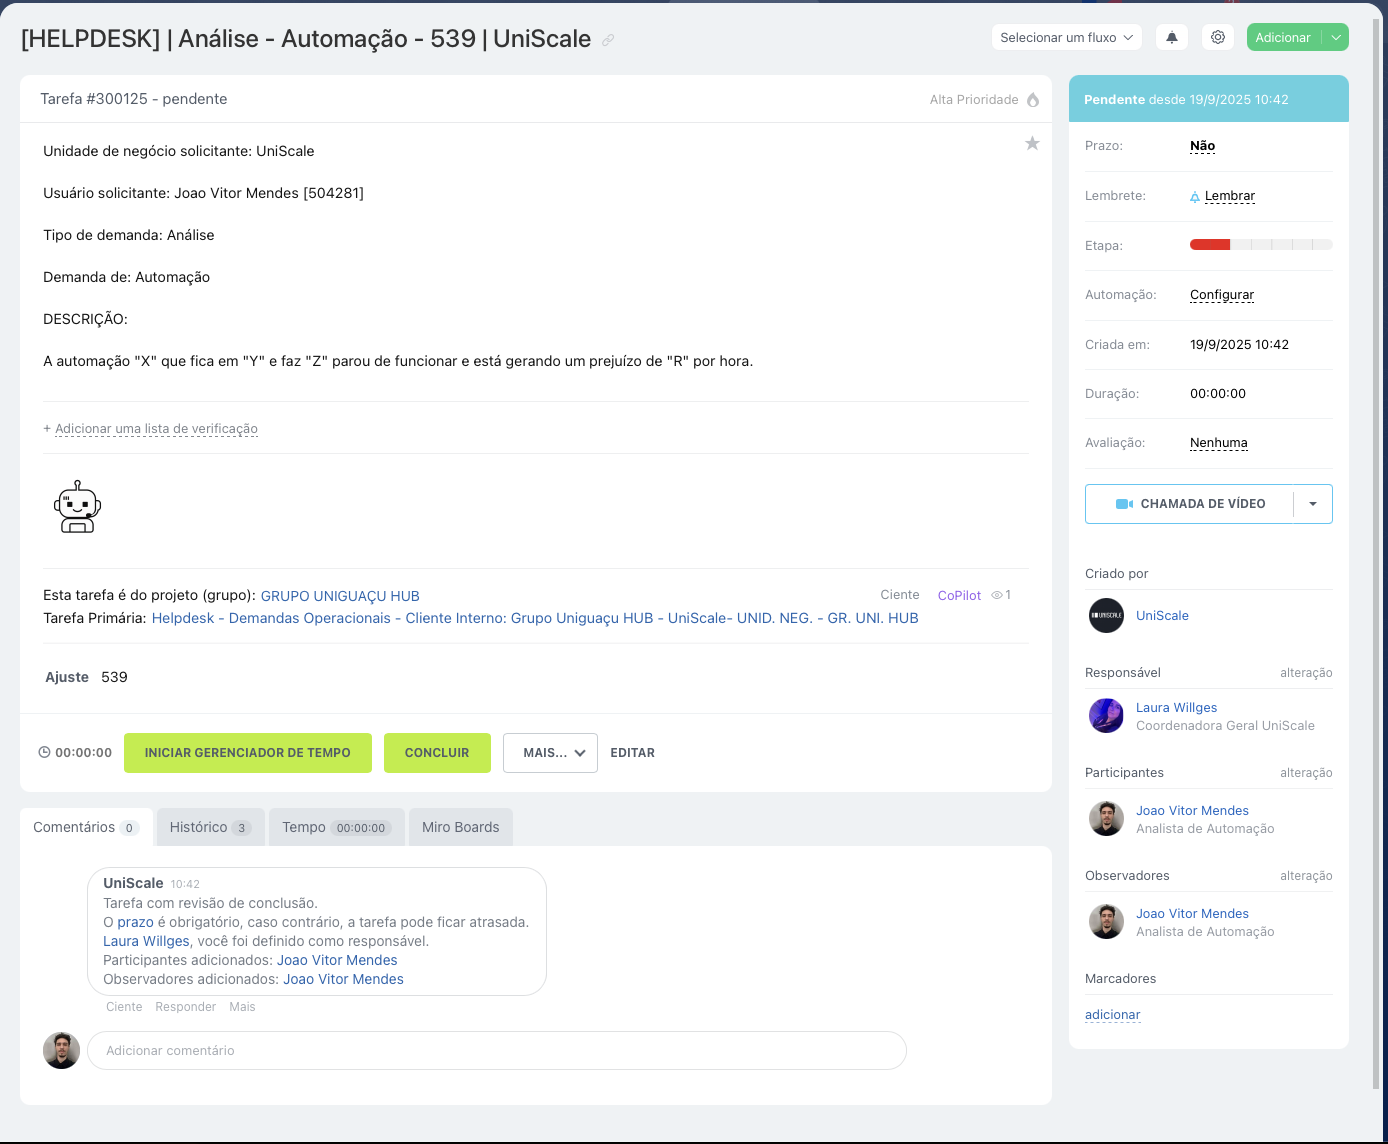Open the Miro Boards tab
This screenshot has height=1144, width=1388.
[460, 827]
